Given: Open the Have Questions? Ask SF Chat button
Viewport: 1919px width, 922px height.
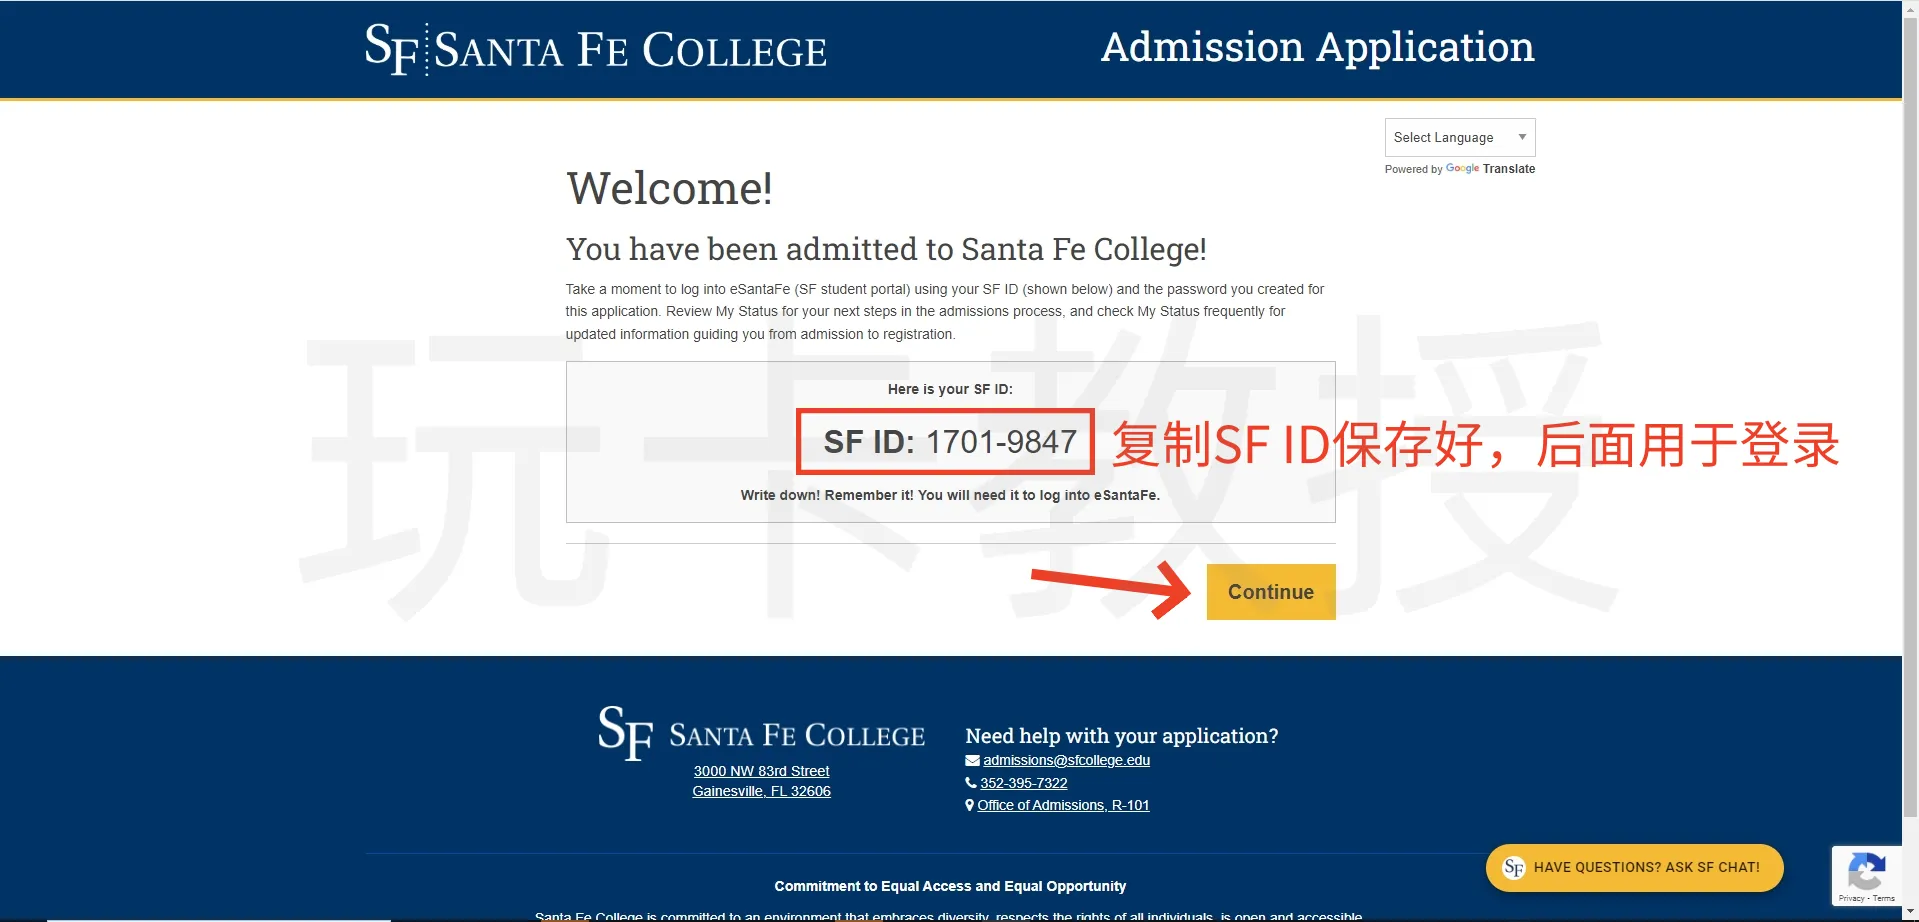Looking at the screenshot, I should [x=1645, y=868].
